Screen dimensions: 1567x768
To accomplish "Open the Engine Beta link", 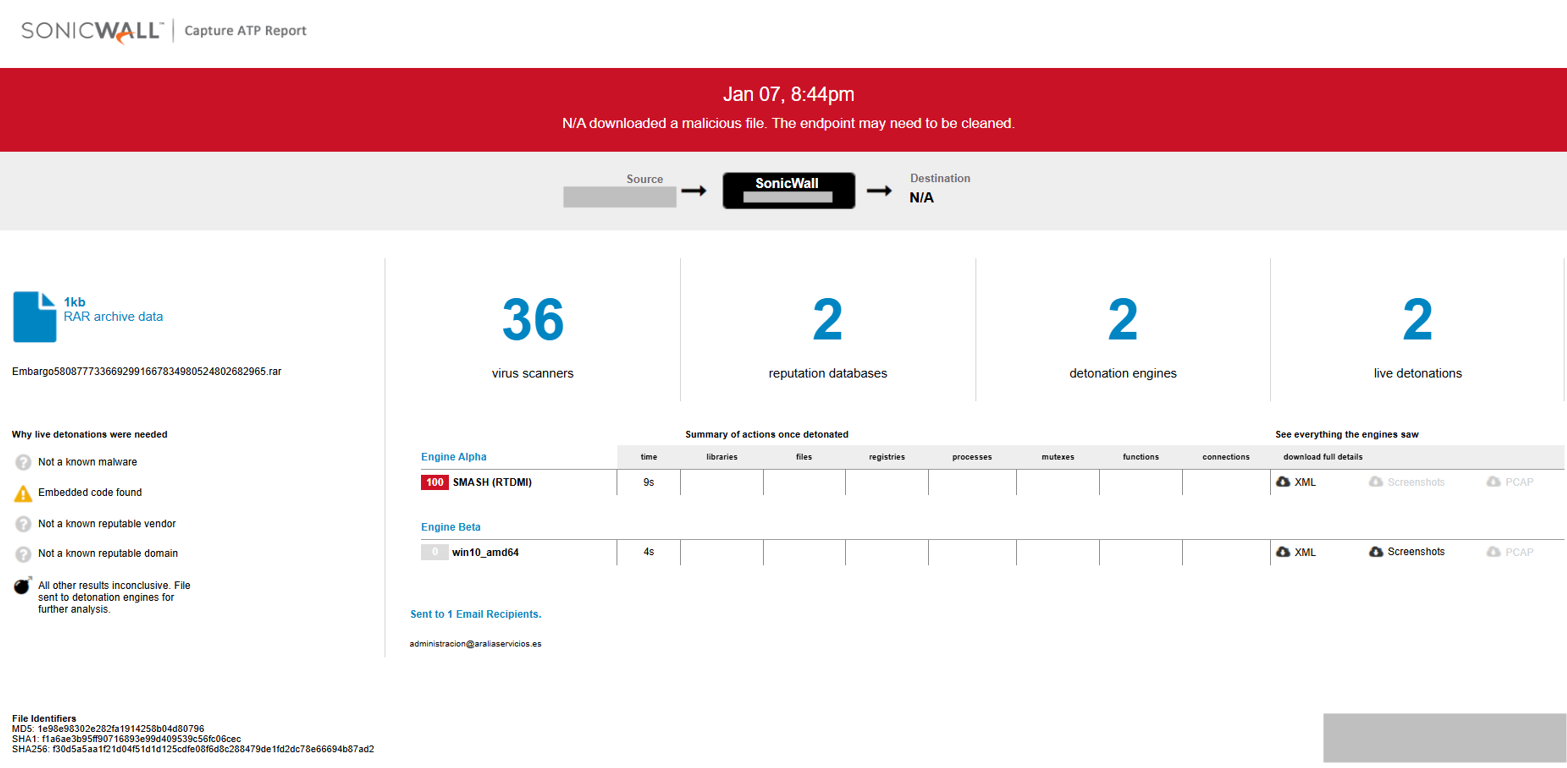I will pos(451,527).
